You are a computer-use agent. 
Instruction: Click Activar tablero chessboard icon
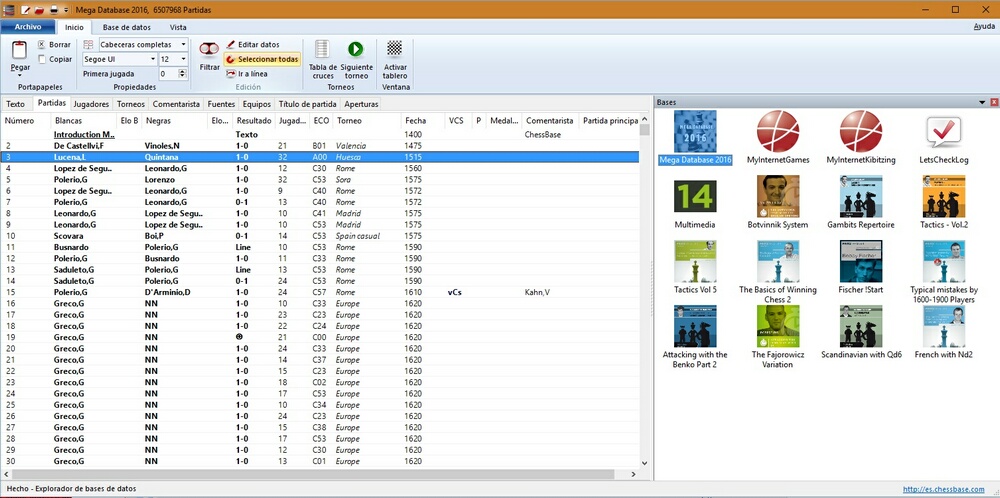click(395, 48)
